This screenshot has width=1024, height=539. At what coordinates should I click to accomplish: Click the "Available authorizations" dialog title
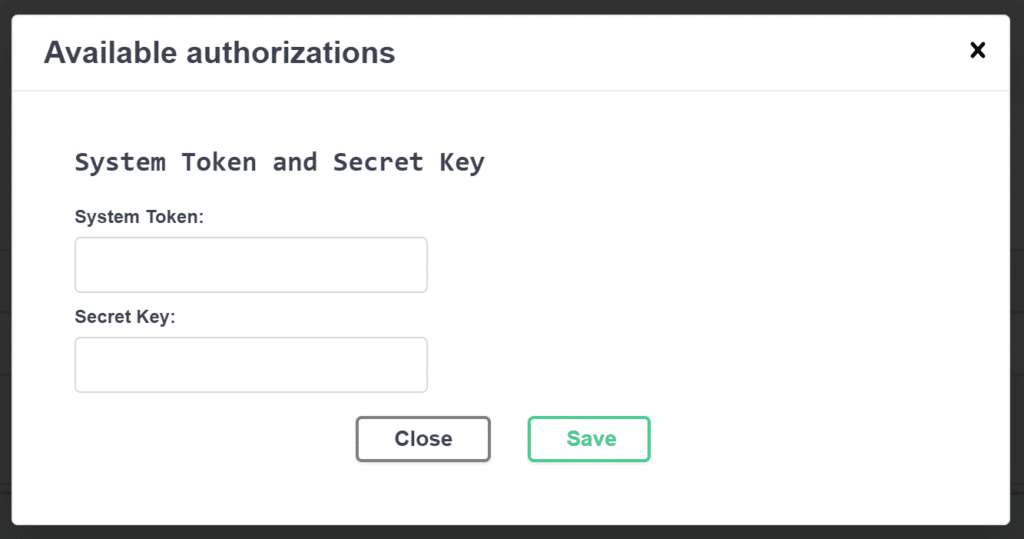pyautogui.click(x=219, y=52)
